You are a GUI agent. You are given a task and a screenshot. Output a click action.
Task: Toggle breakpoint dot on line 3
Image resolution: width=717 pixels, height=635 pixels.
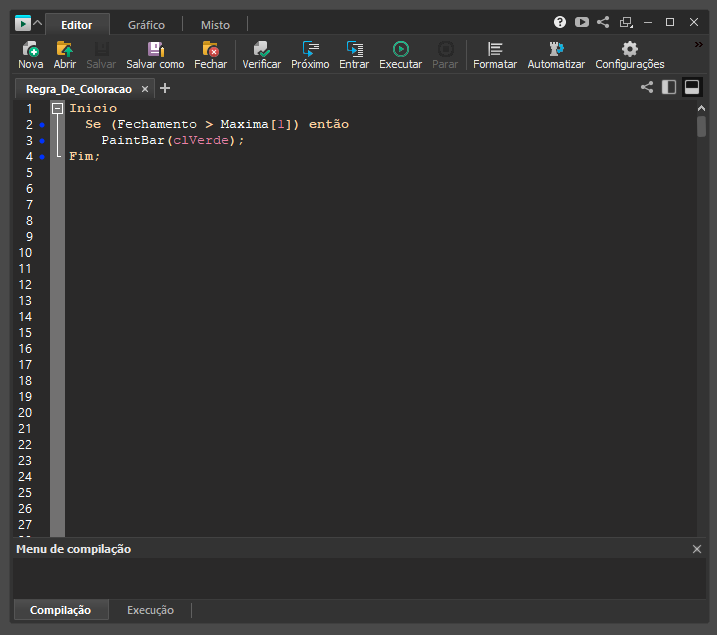pos(42,140)
